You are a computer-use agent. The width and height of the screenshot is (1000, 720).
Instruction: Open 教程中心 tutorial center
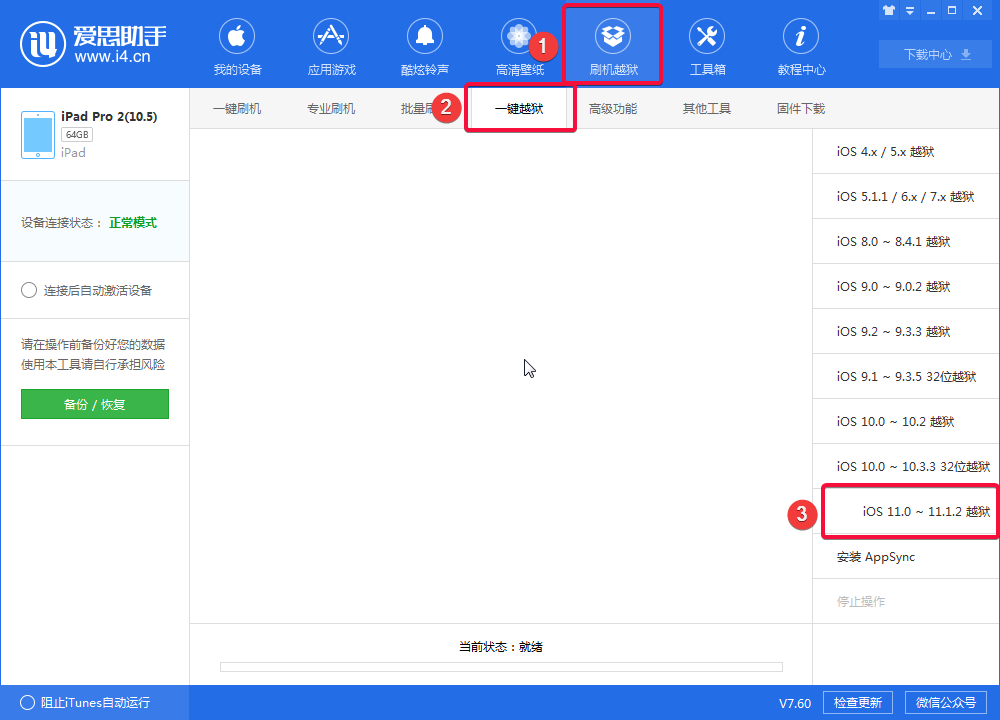pyautogui.click(x=800, y=45)
